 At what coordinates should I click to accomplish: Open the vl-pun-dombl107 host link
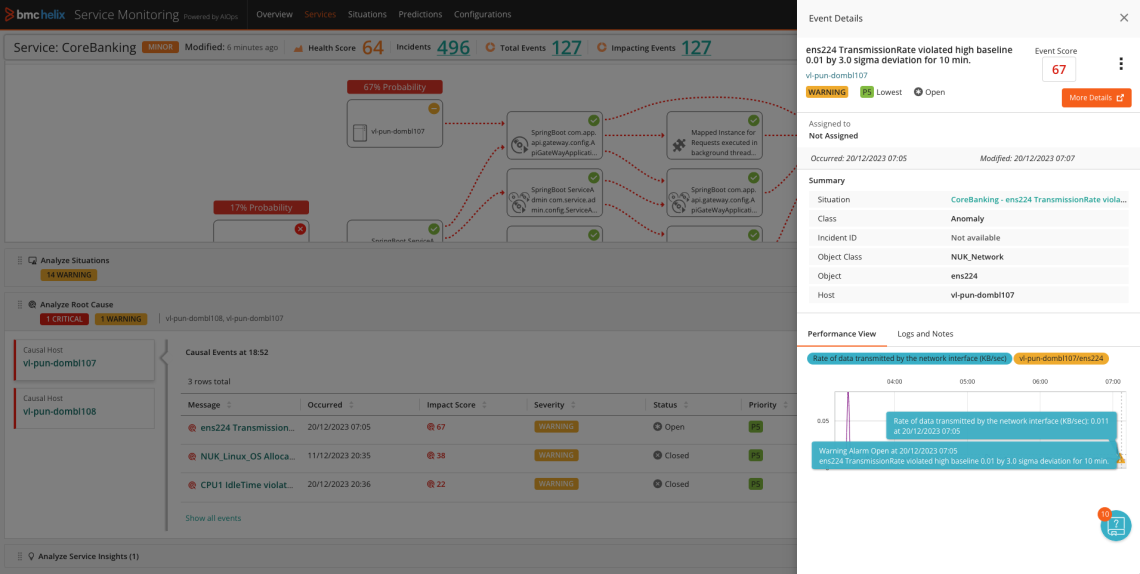[836, 75]
